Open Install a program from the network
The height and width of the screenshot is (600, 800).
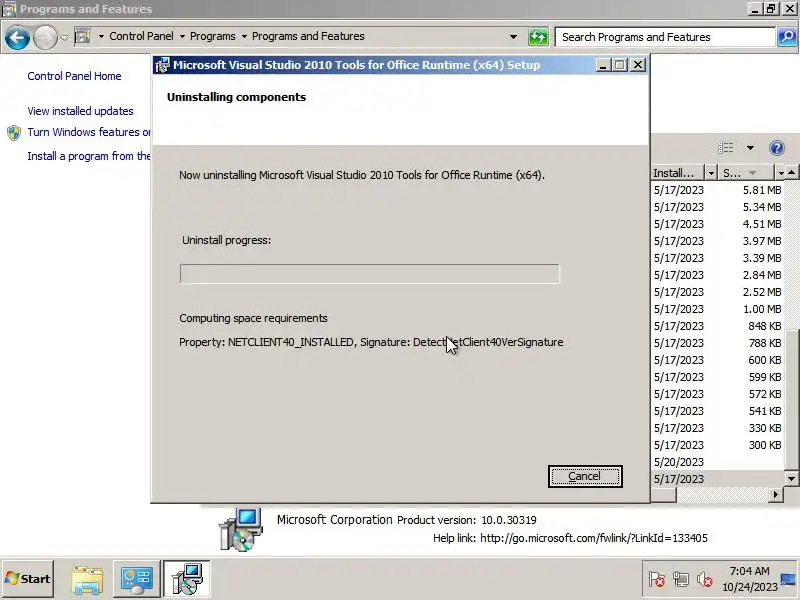pyautogui.click(x=89, y=156)
